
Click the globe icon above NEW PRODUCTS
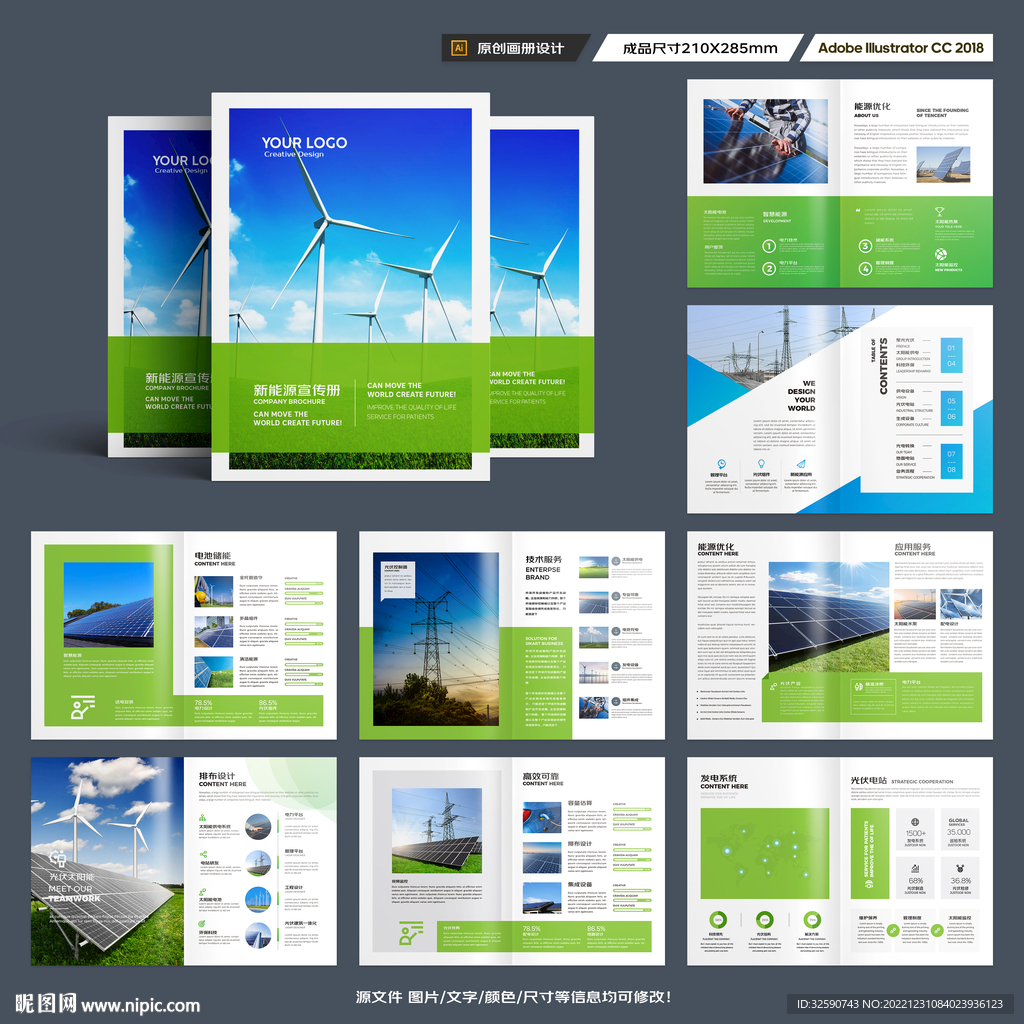(940, 254)
